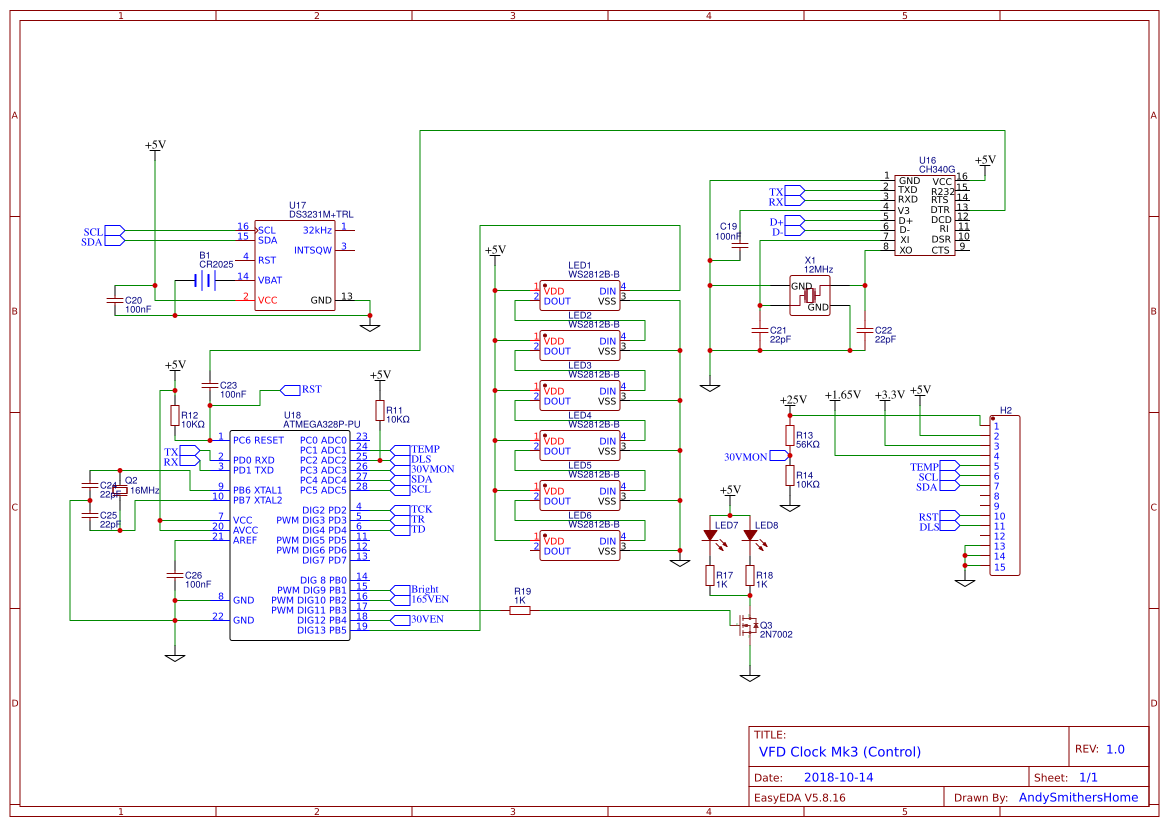Select the LED1 WS2812B-B component symbol
Viewport: 1169px width, 827px height.
coord(580,295)
